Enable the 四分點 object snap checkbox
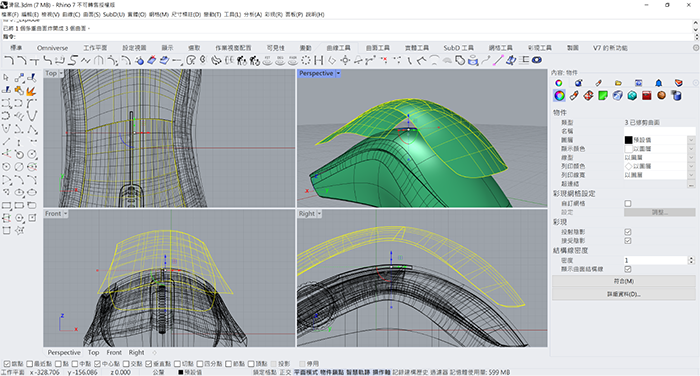 200,364
